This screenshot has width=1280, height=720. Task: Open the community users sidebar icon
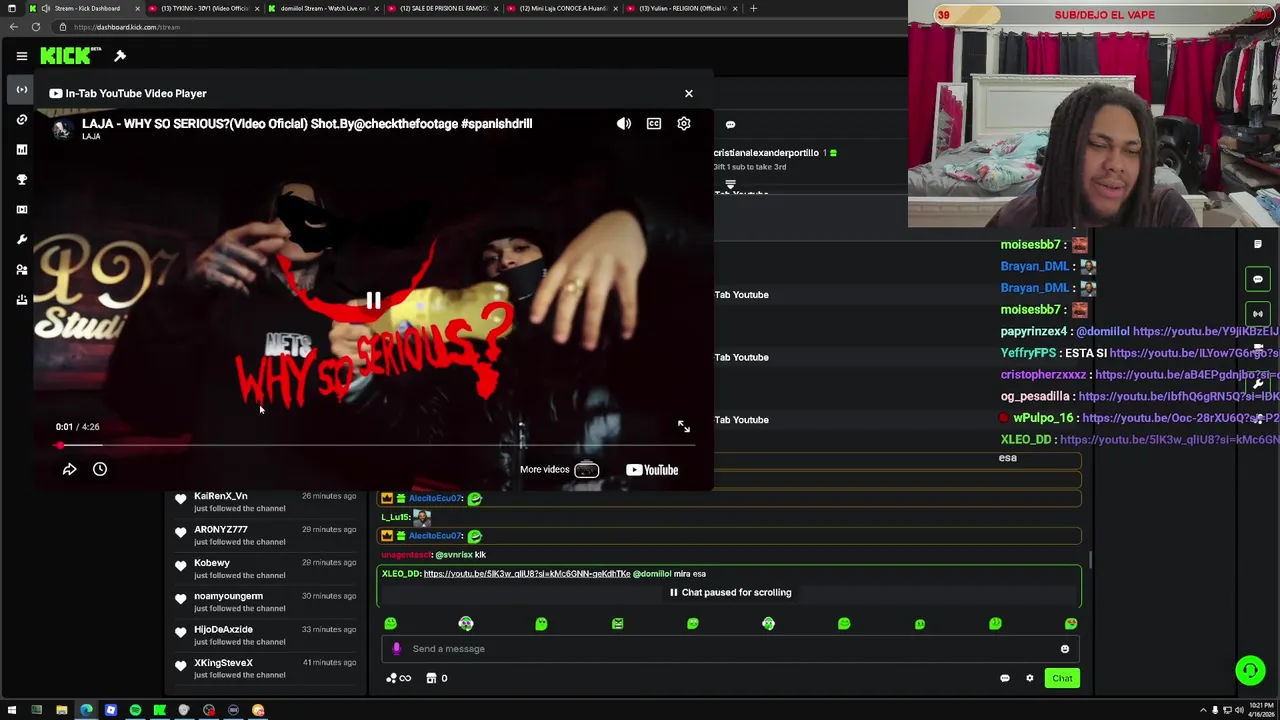click(x=21, y=269)
